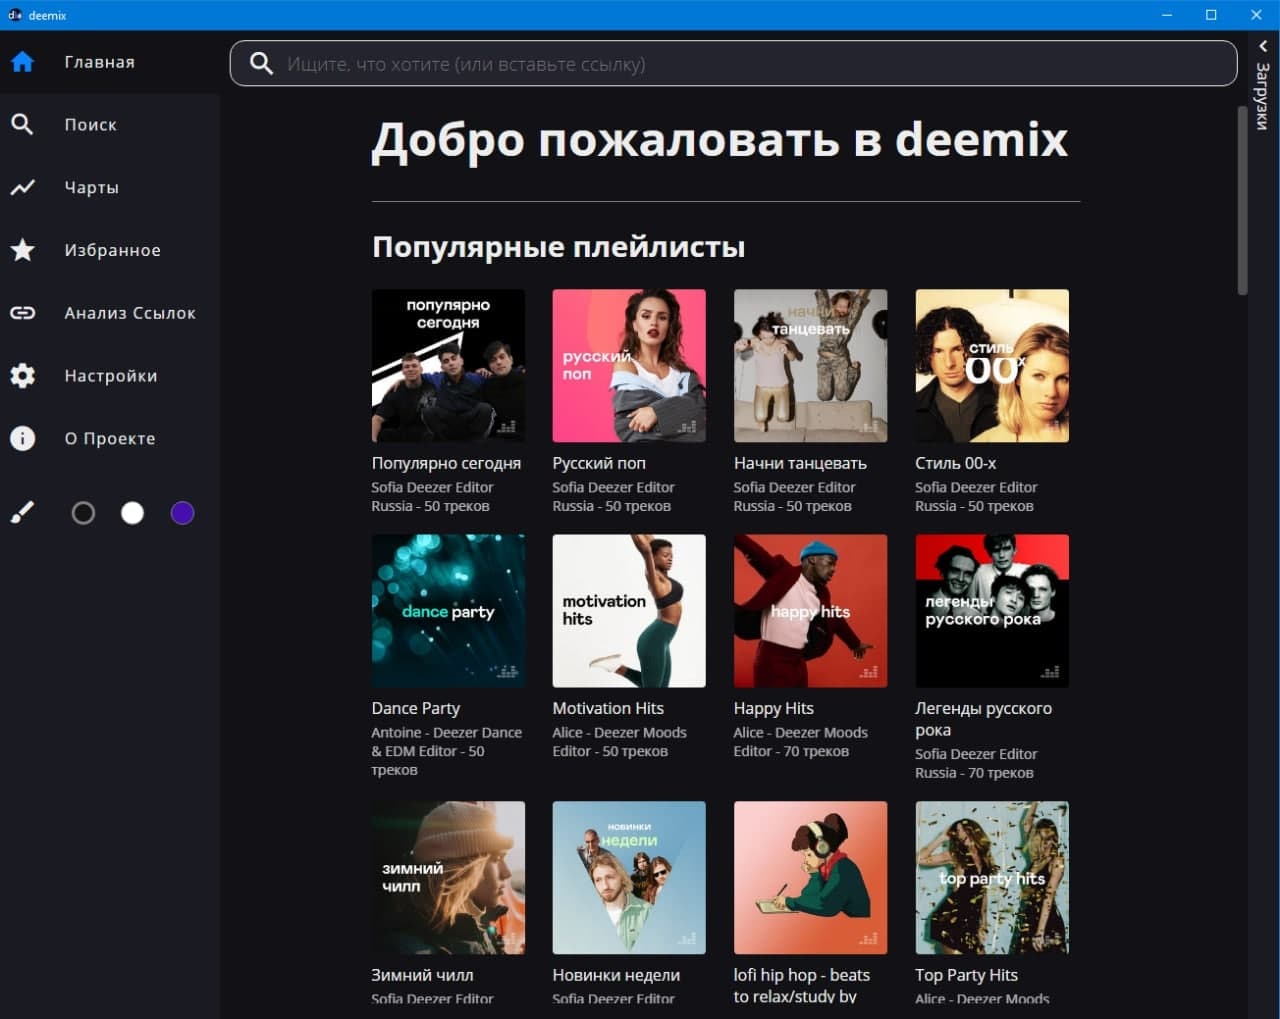The image size is (1280, 1019).
Task: Click 'Antoine - Deezer Dance & EDM Editor' text
Action: (446, 742)
